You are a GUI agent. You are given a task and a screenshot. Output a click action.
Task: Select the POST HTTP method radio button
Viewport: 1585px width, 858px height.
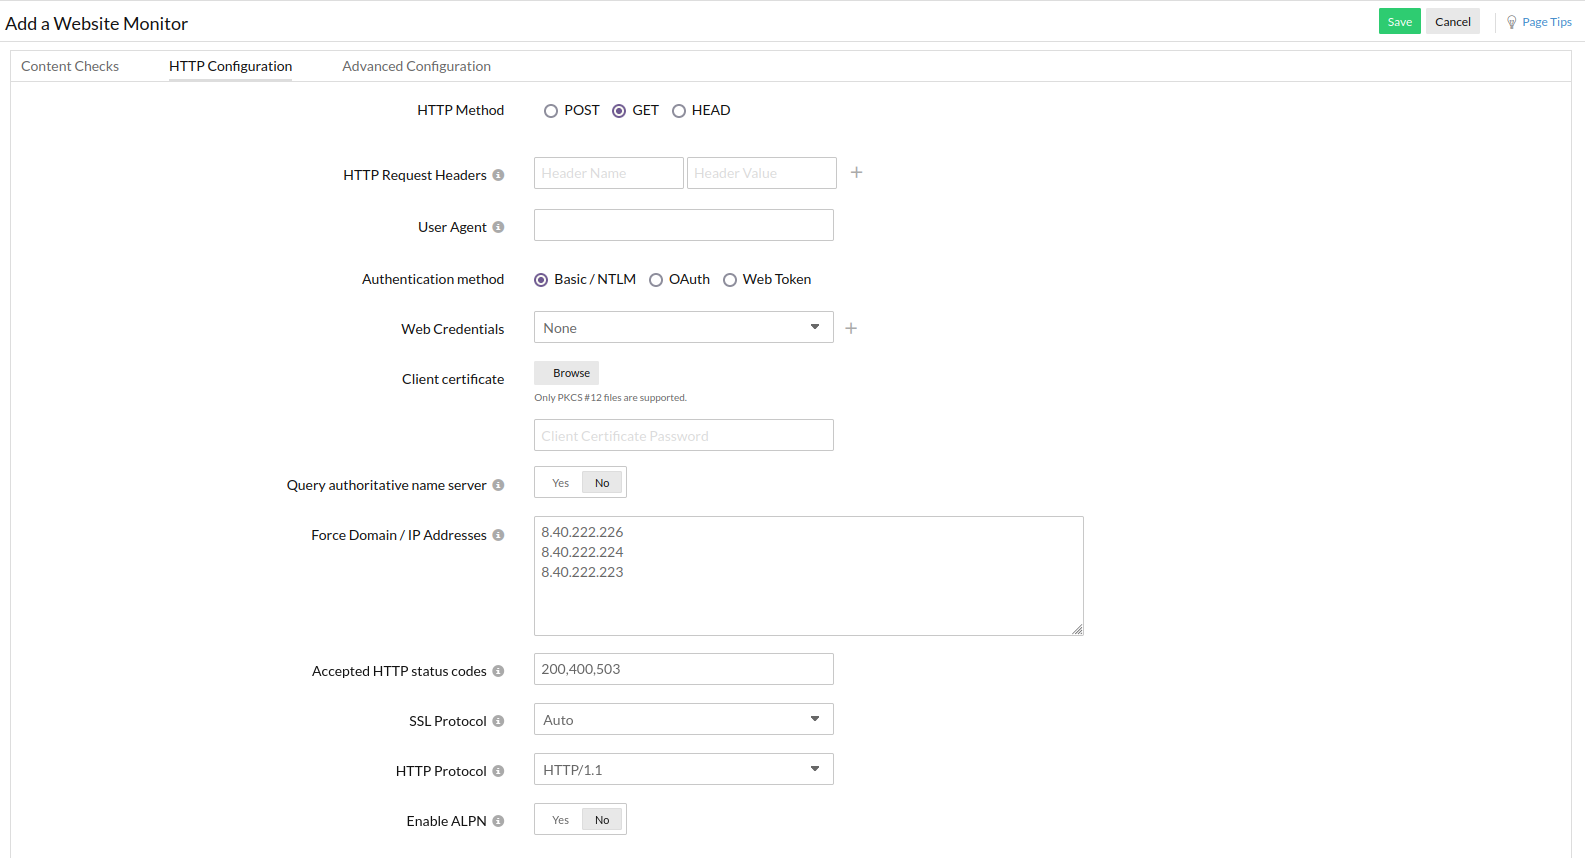(x=551, y=111)
